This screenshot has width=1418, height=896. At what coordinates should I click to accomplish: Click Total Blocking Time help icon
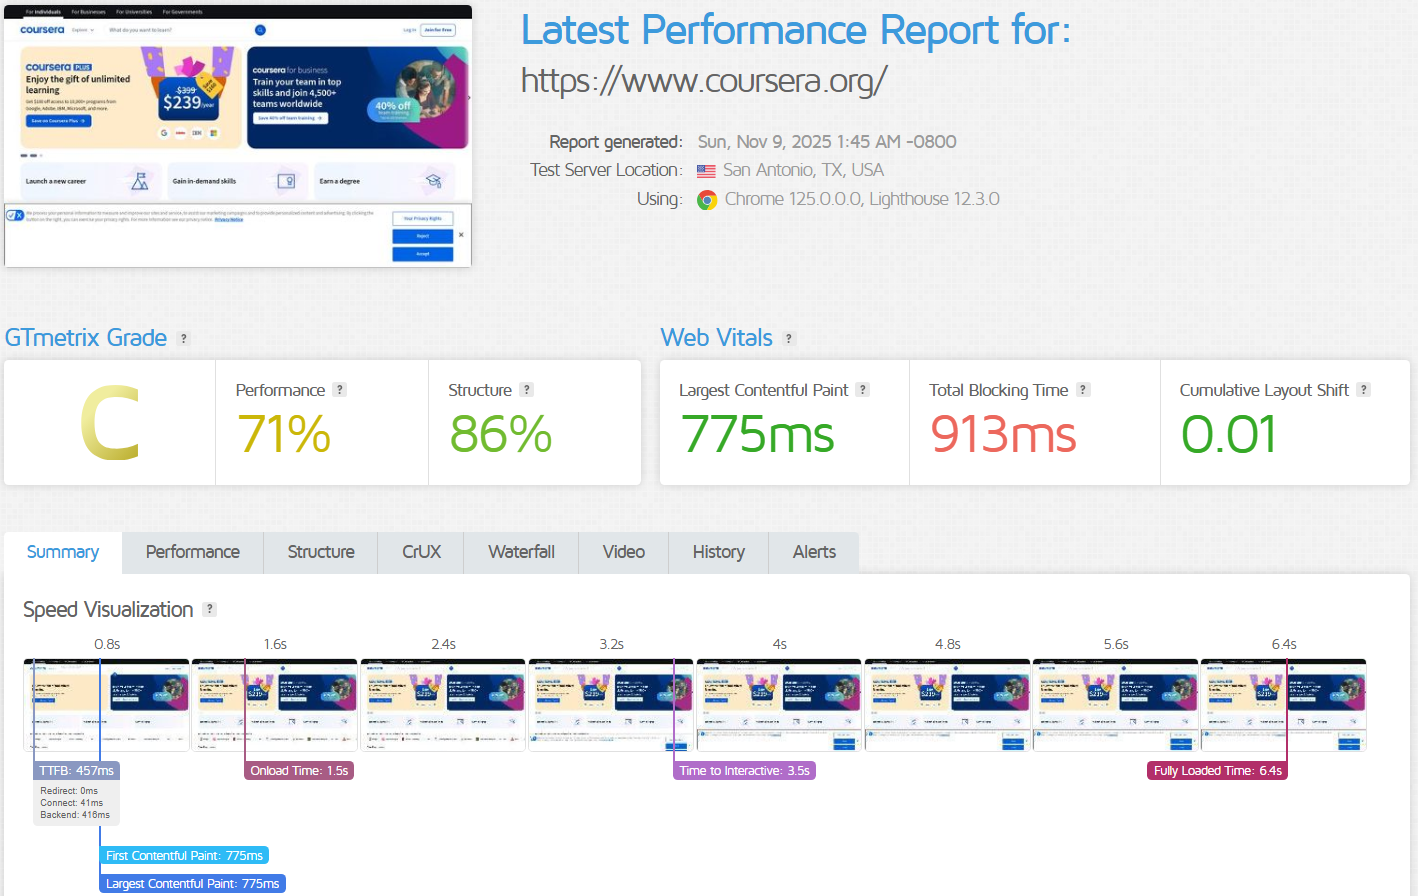point(1083,390)
